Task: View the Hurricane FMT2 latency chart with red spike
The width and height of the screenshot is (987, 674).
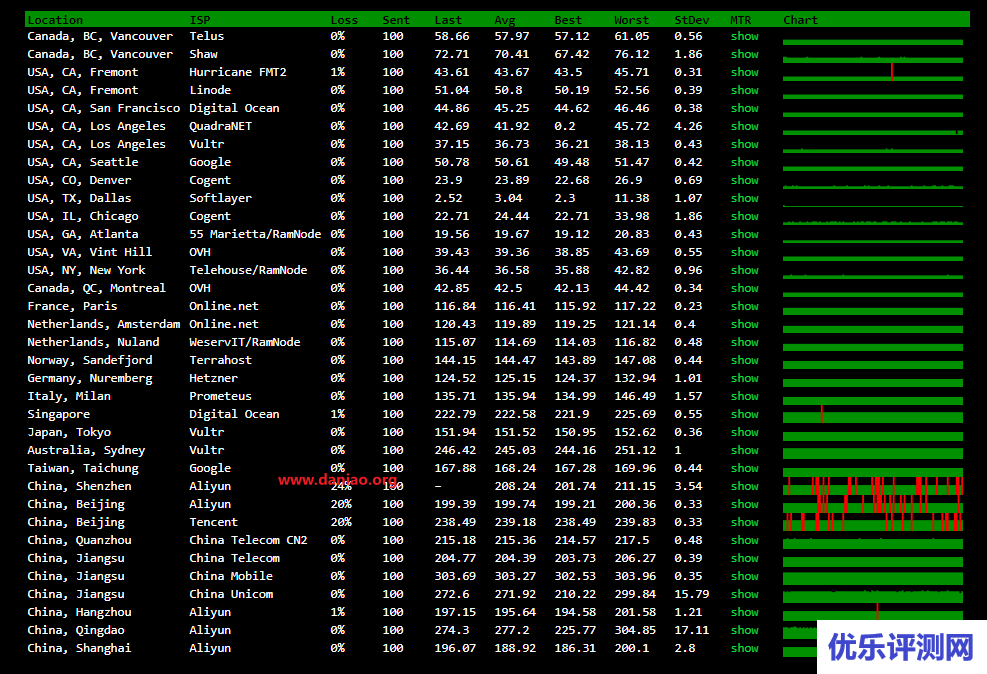Action: pos(872,72)
